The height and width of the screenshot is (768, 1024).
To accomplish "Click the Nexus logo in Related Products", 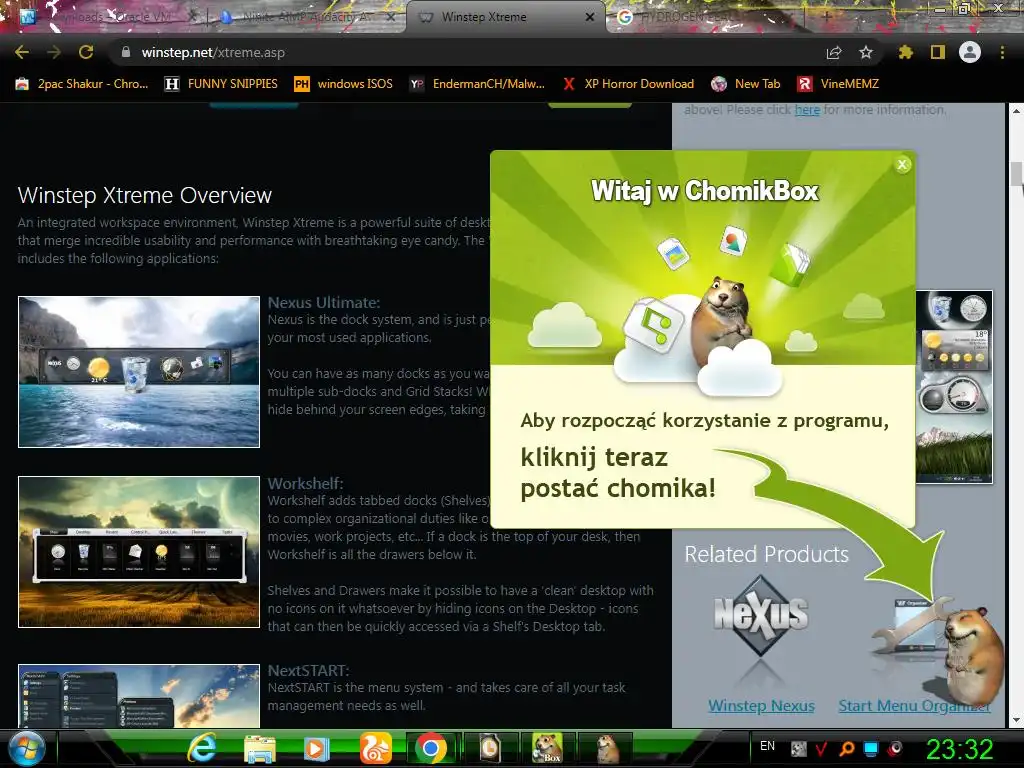I will [761, 617].
